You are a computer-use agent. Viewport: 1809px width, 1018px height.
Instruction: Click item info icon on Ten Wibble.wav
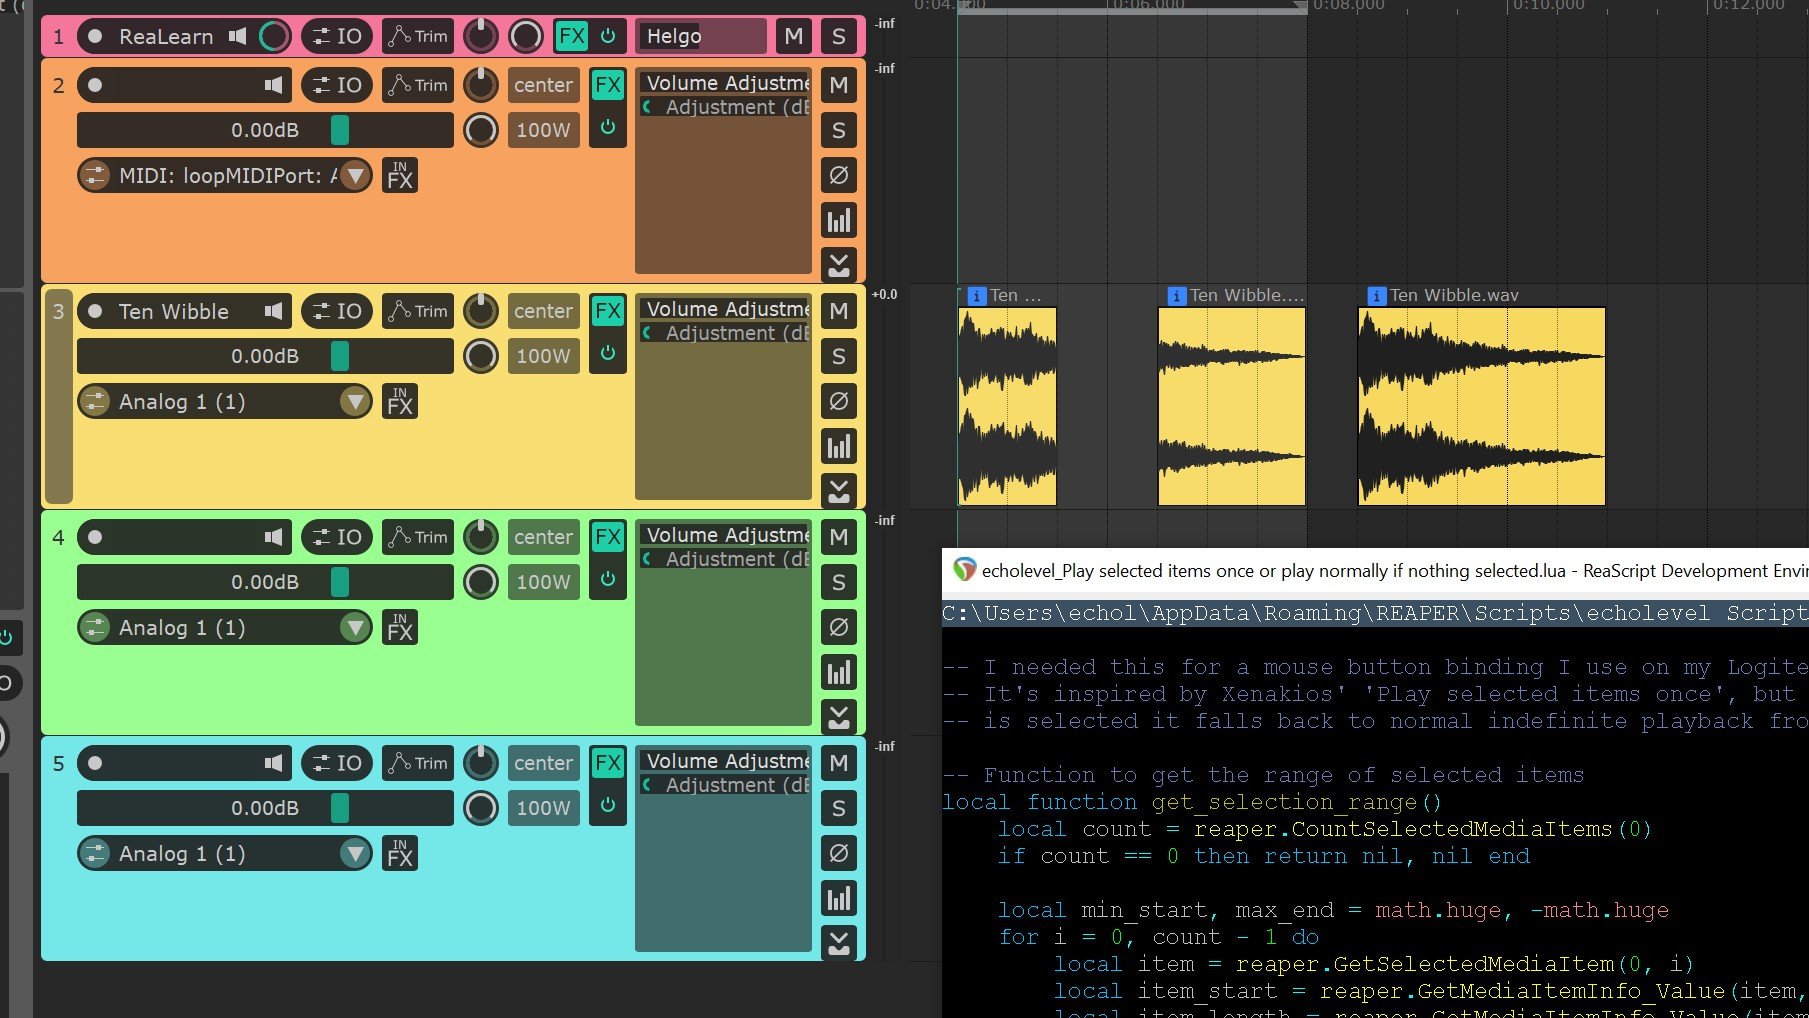1376,296
